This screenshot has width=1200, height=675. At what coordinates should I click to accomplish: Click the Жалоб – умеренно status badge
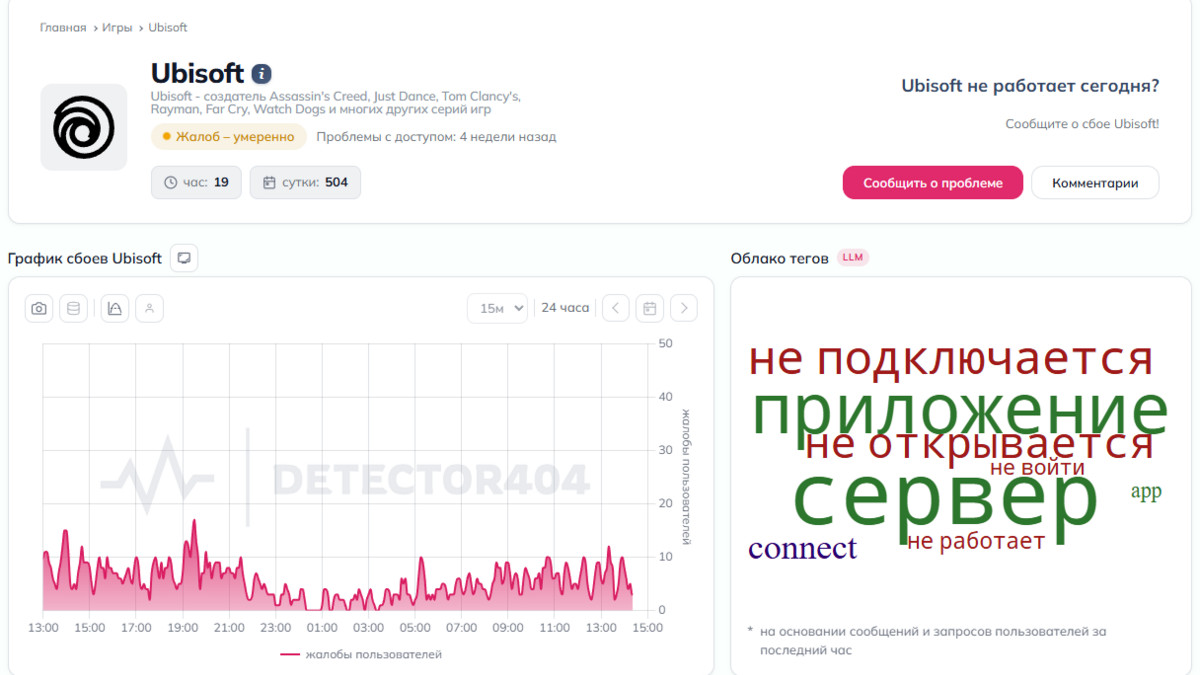229,137
